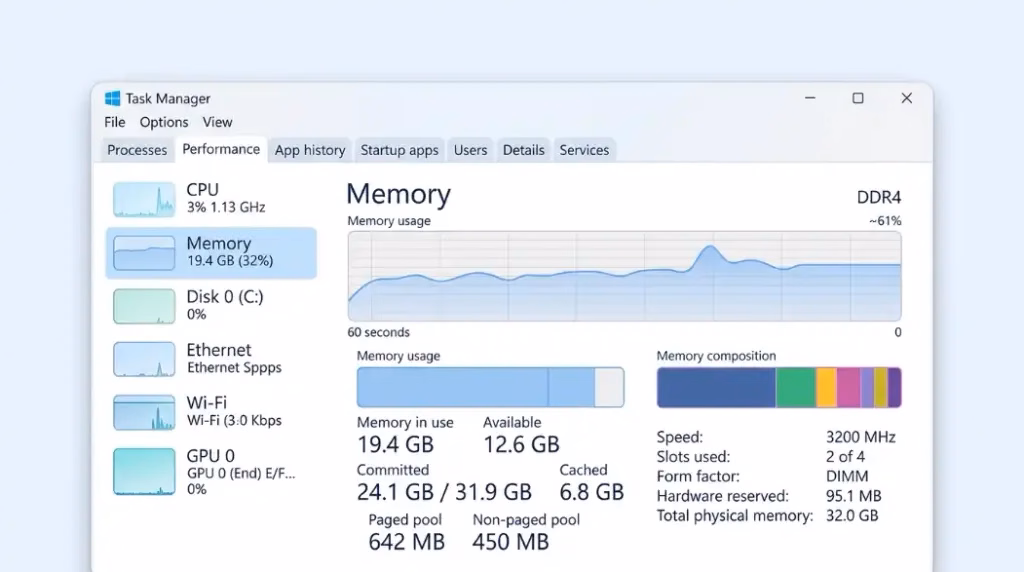Click the CPU label in sidebar
The height and width of the screenshot is (572, 1024).
[202, 189]
